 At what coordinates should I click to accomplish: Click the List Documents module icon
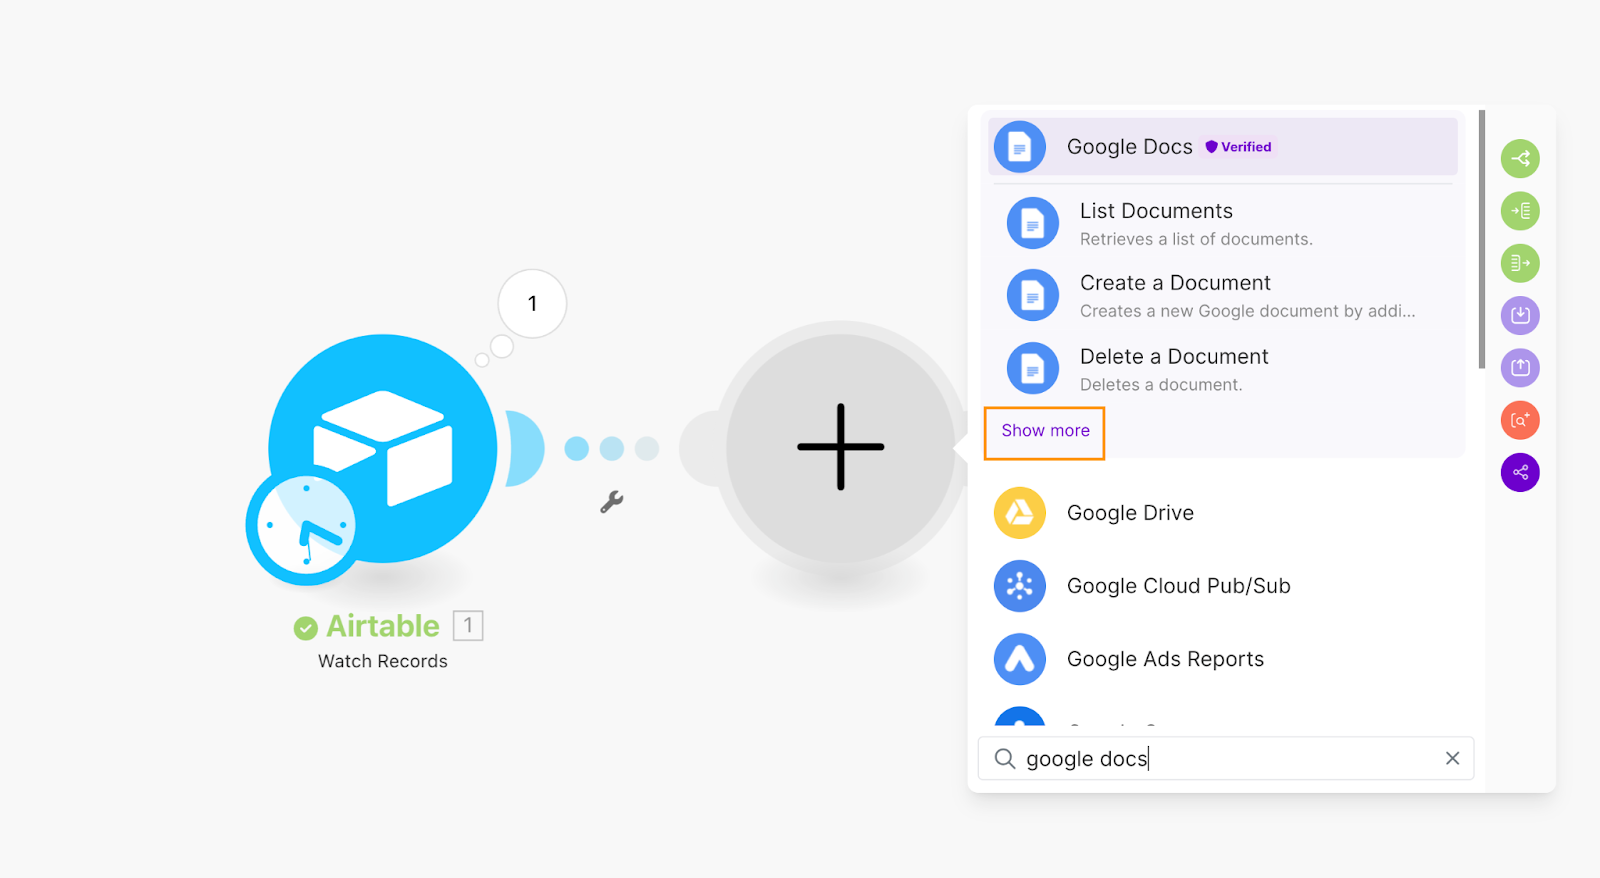pyautogui.click(x=1032, y=223)
